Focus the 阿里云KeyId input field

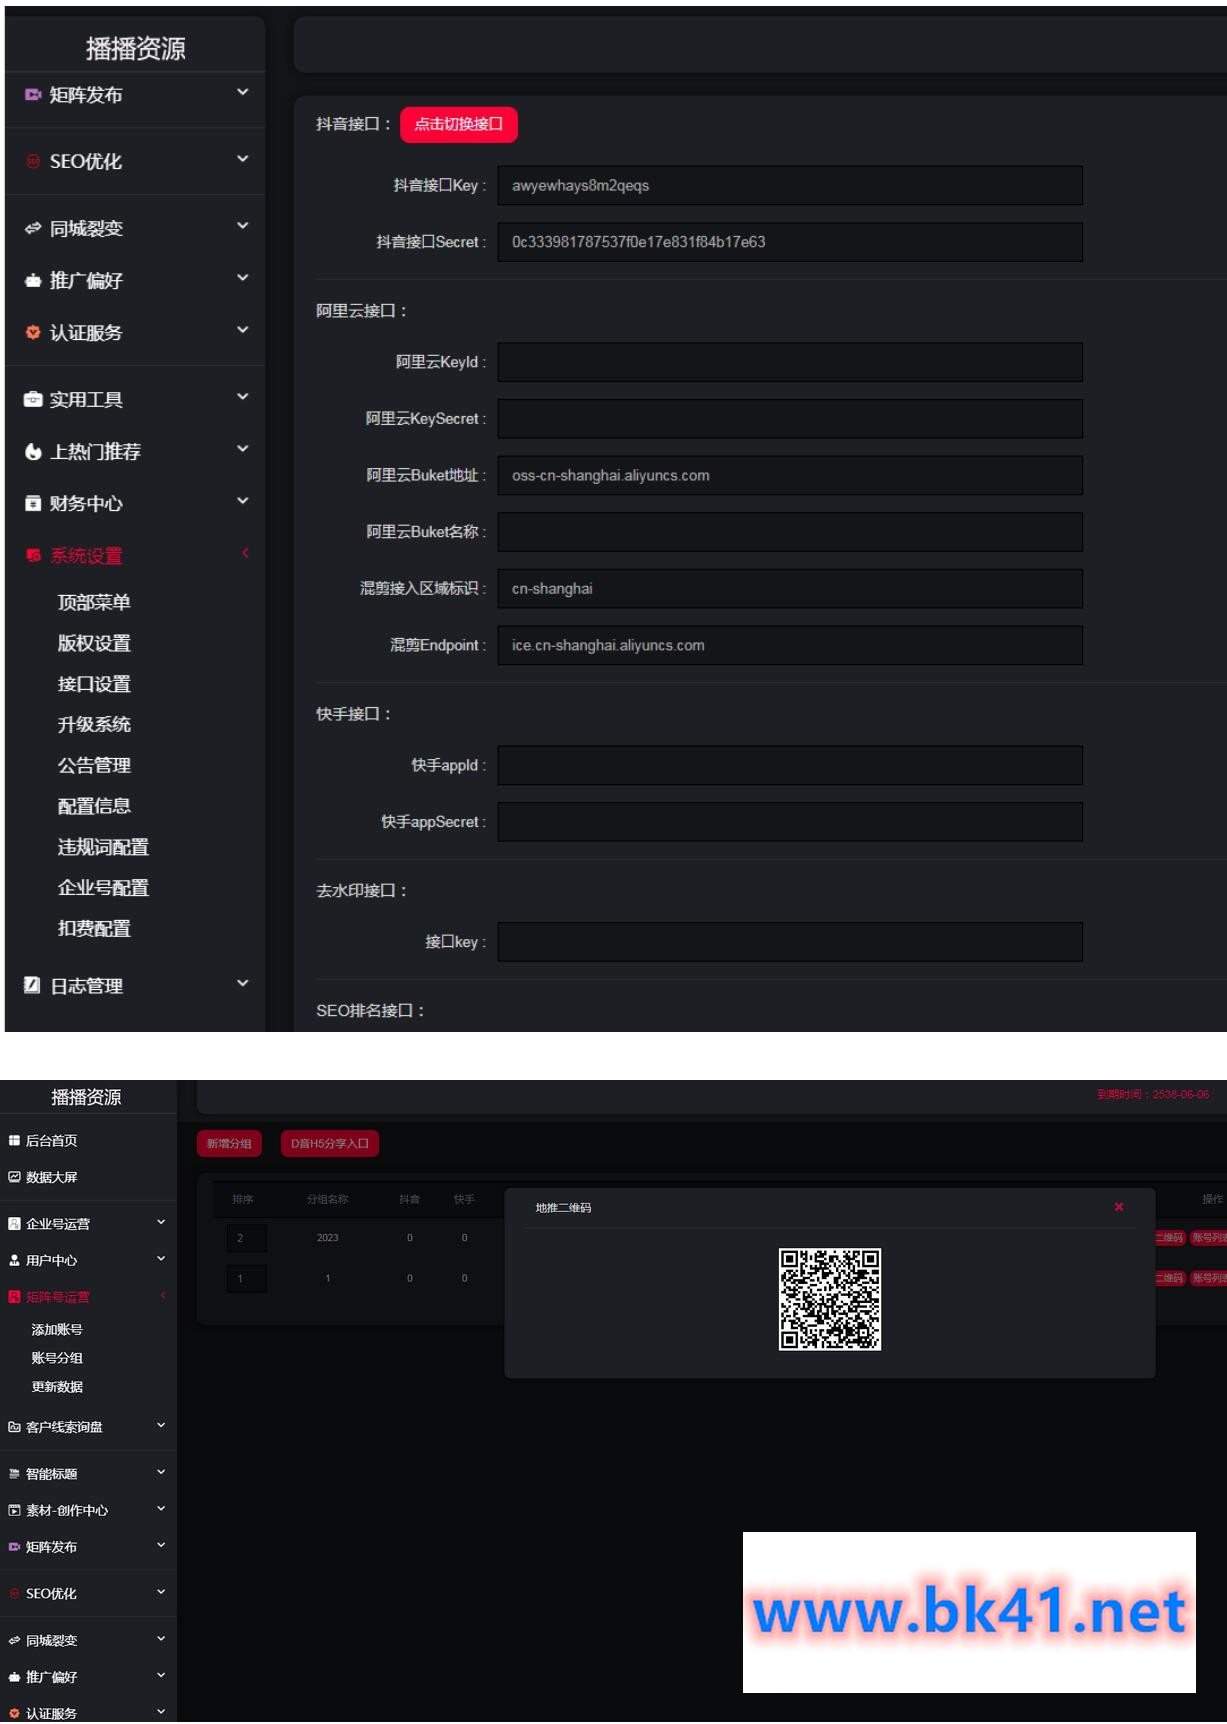point(790,362)
